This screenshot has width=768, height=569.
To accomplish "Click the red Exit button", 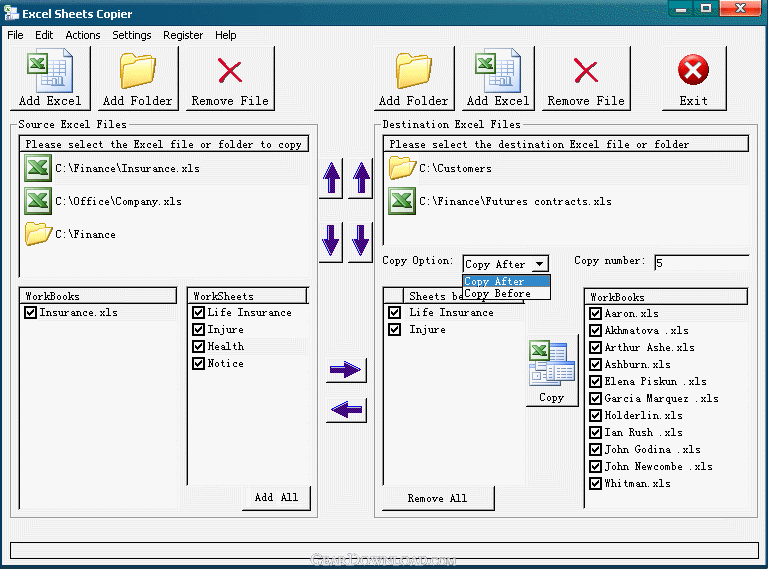I will 694,78.
